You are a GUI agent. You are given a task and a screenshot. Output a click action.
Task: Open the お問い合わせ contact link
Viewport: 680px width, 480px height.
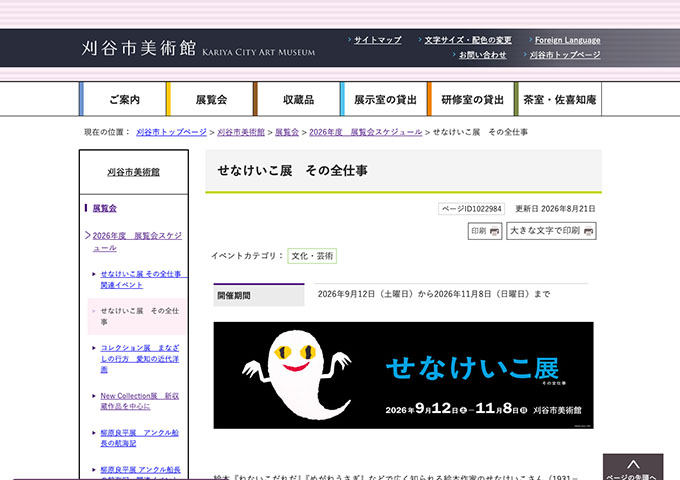tap(482, 55)
